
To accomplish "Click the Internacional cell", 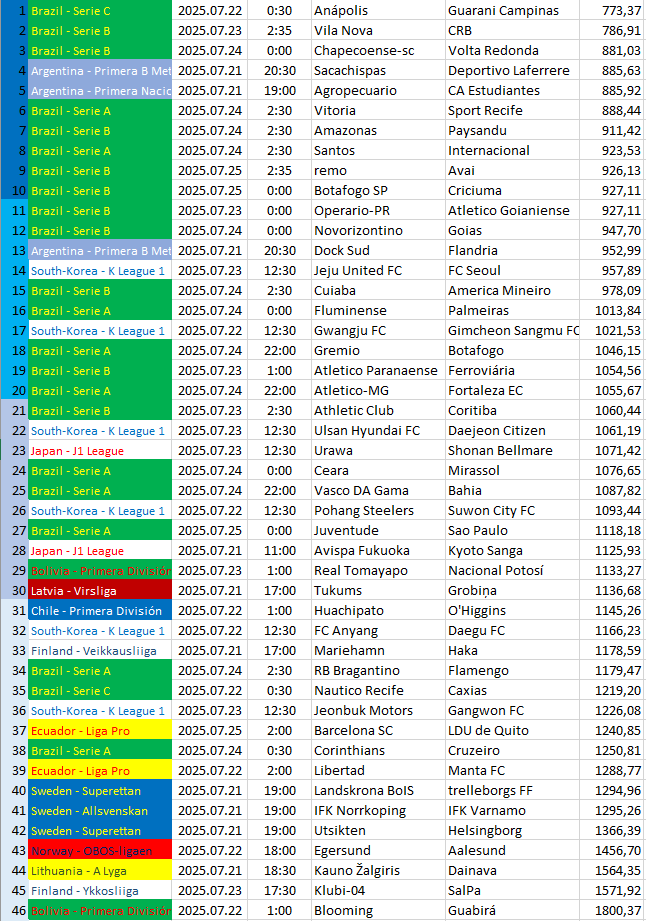I will (512, 150).
